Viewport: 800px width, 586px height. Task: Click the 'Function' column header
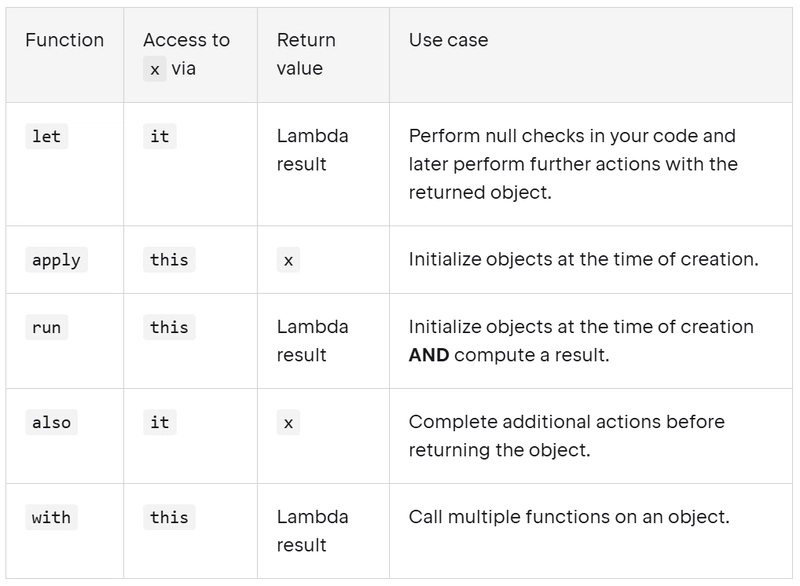pos(64,40)
